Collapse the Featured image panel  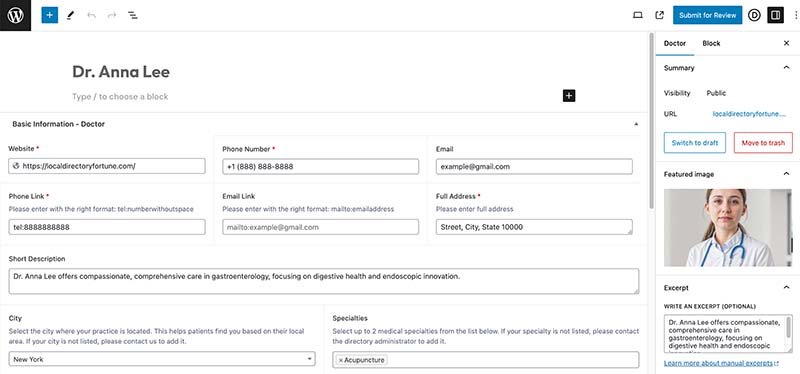pyautogui.click(x=786, y=174)
